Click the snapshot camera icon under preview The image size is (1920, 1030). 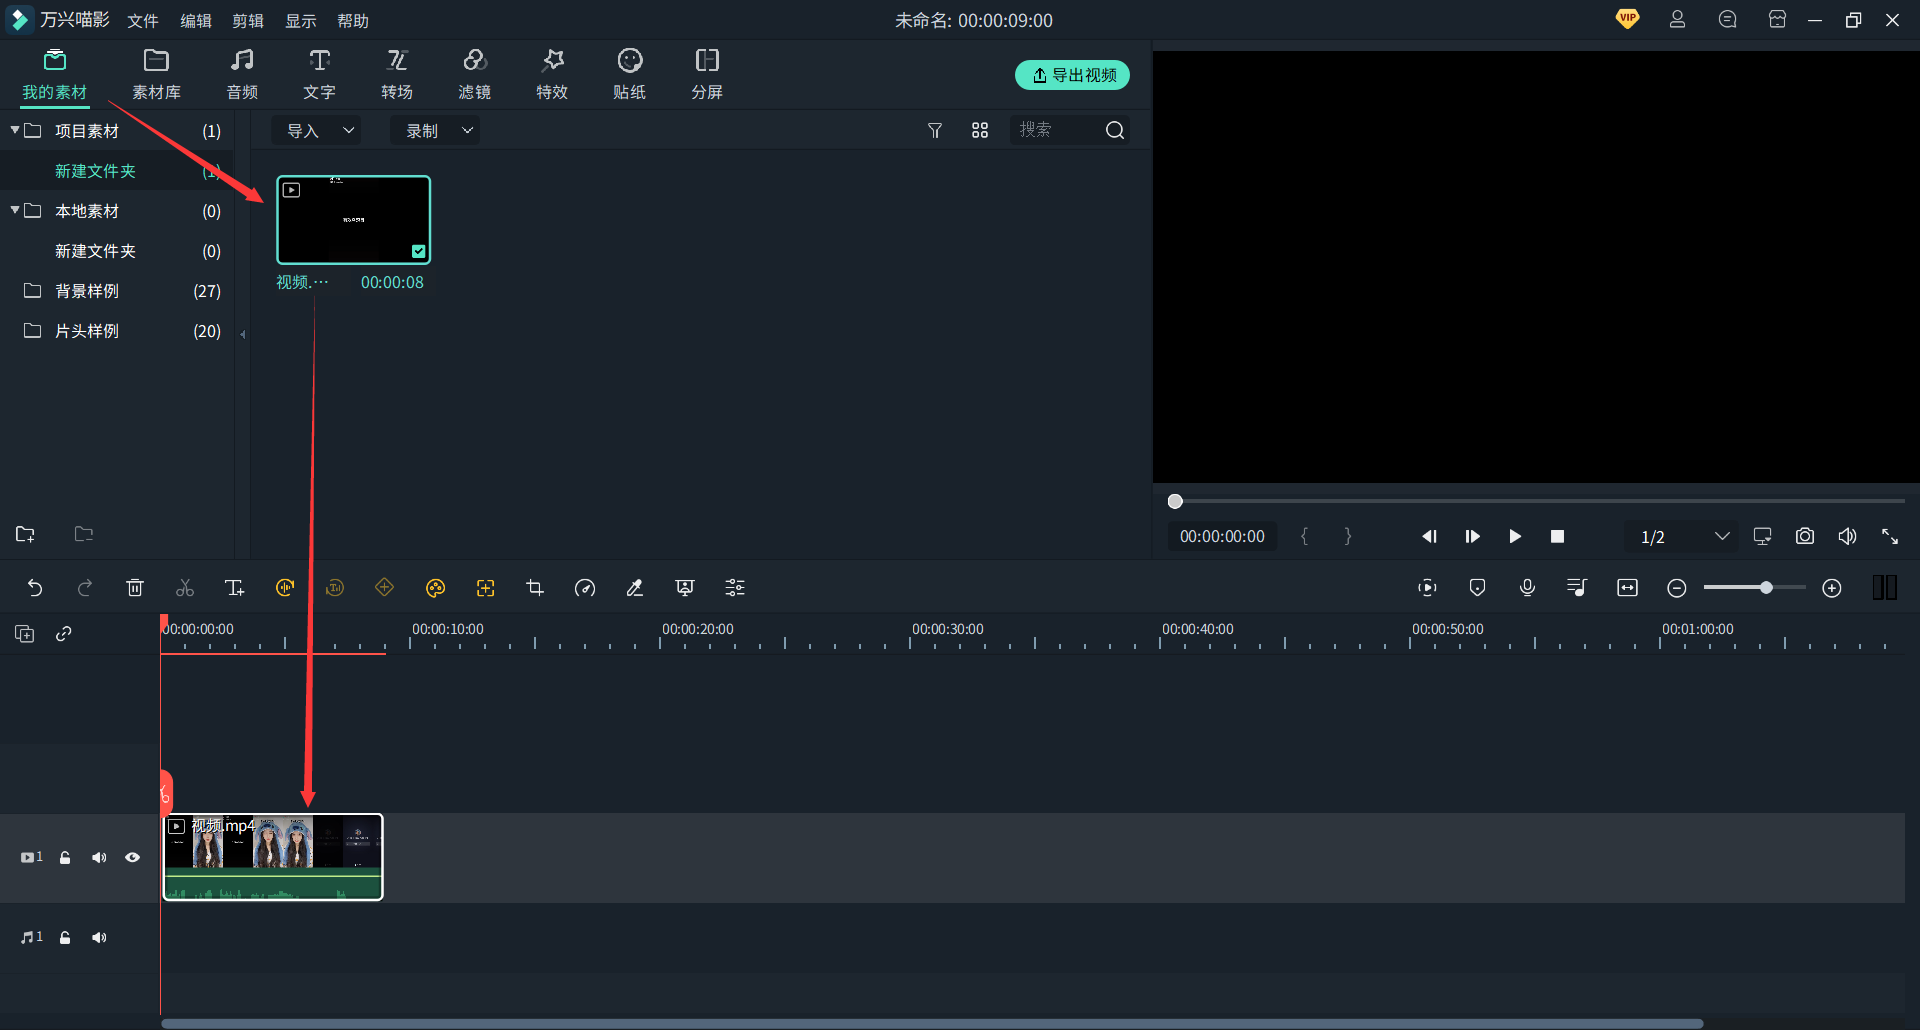1804,537
